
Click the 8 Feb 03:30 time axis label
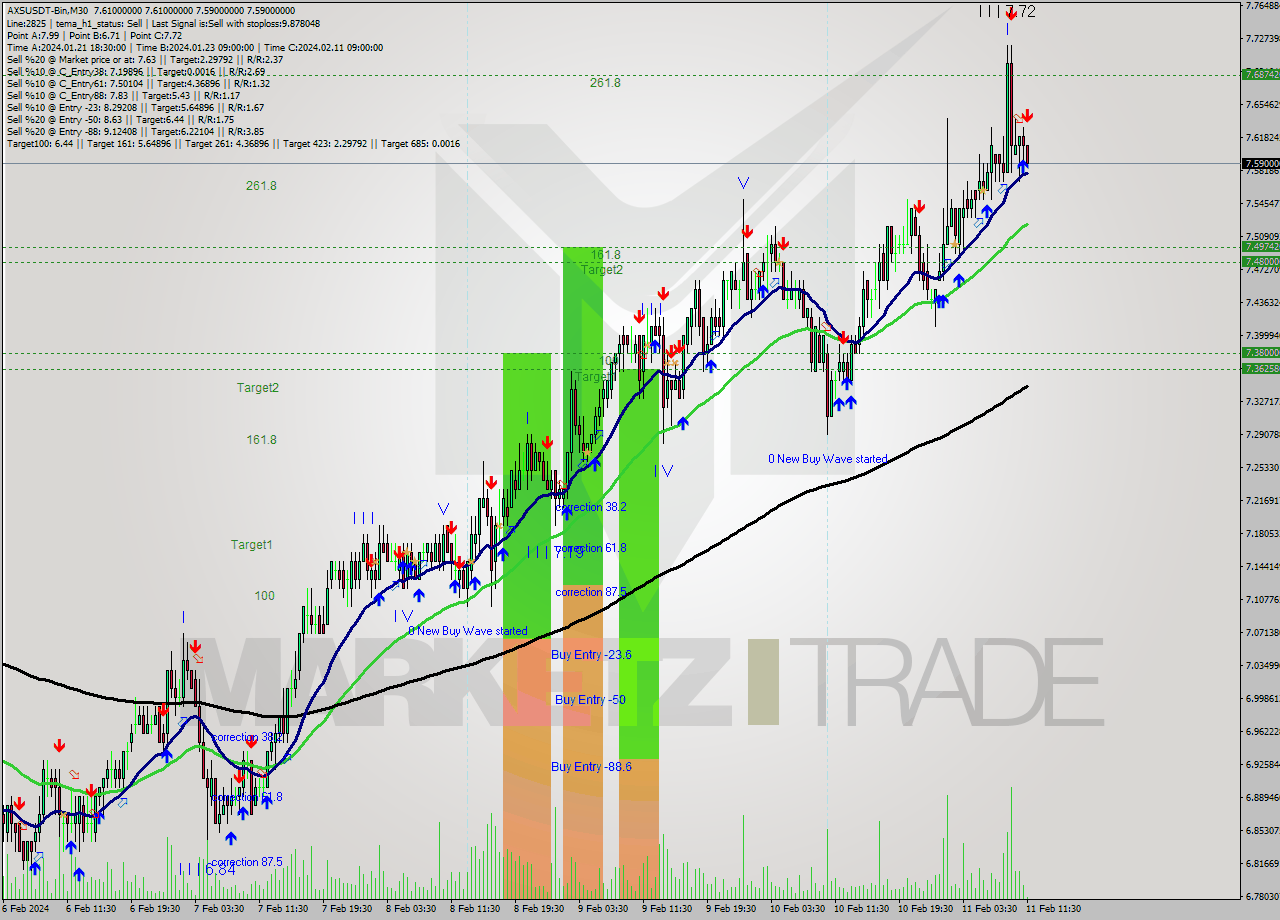[410, 909]
